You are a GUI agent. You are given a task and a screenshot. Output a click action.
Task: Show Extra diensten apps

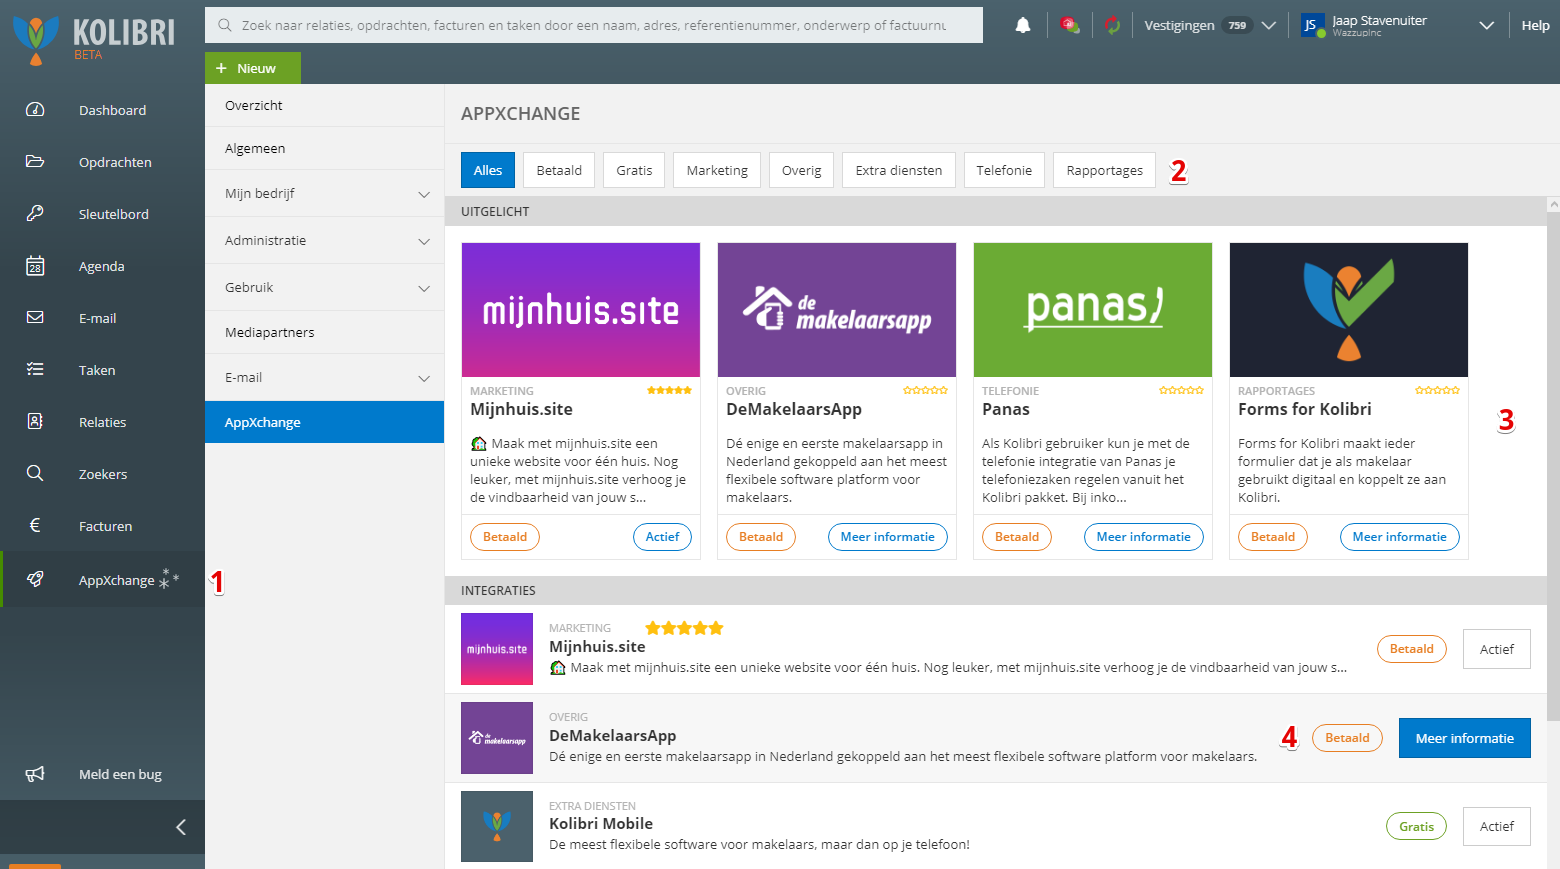click(x=899, y=170)
